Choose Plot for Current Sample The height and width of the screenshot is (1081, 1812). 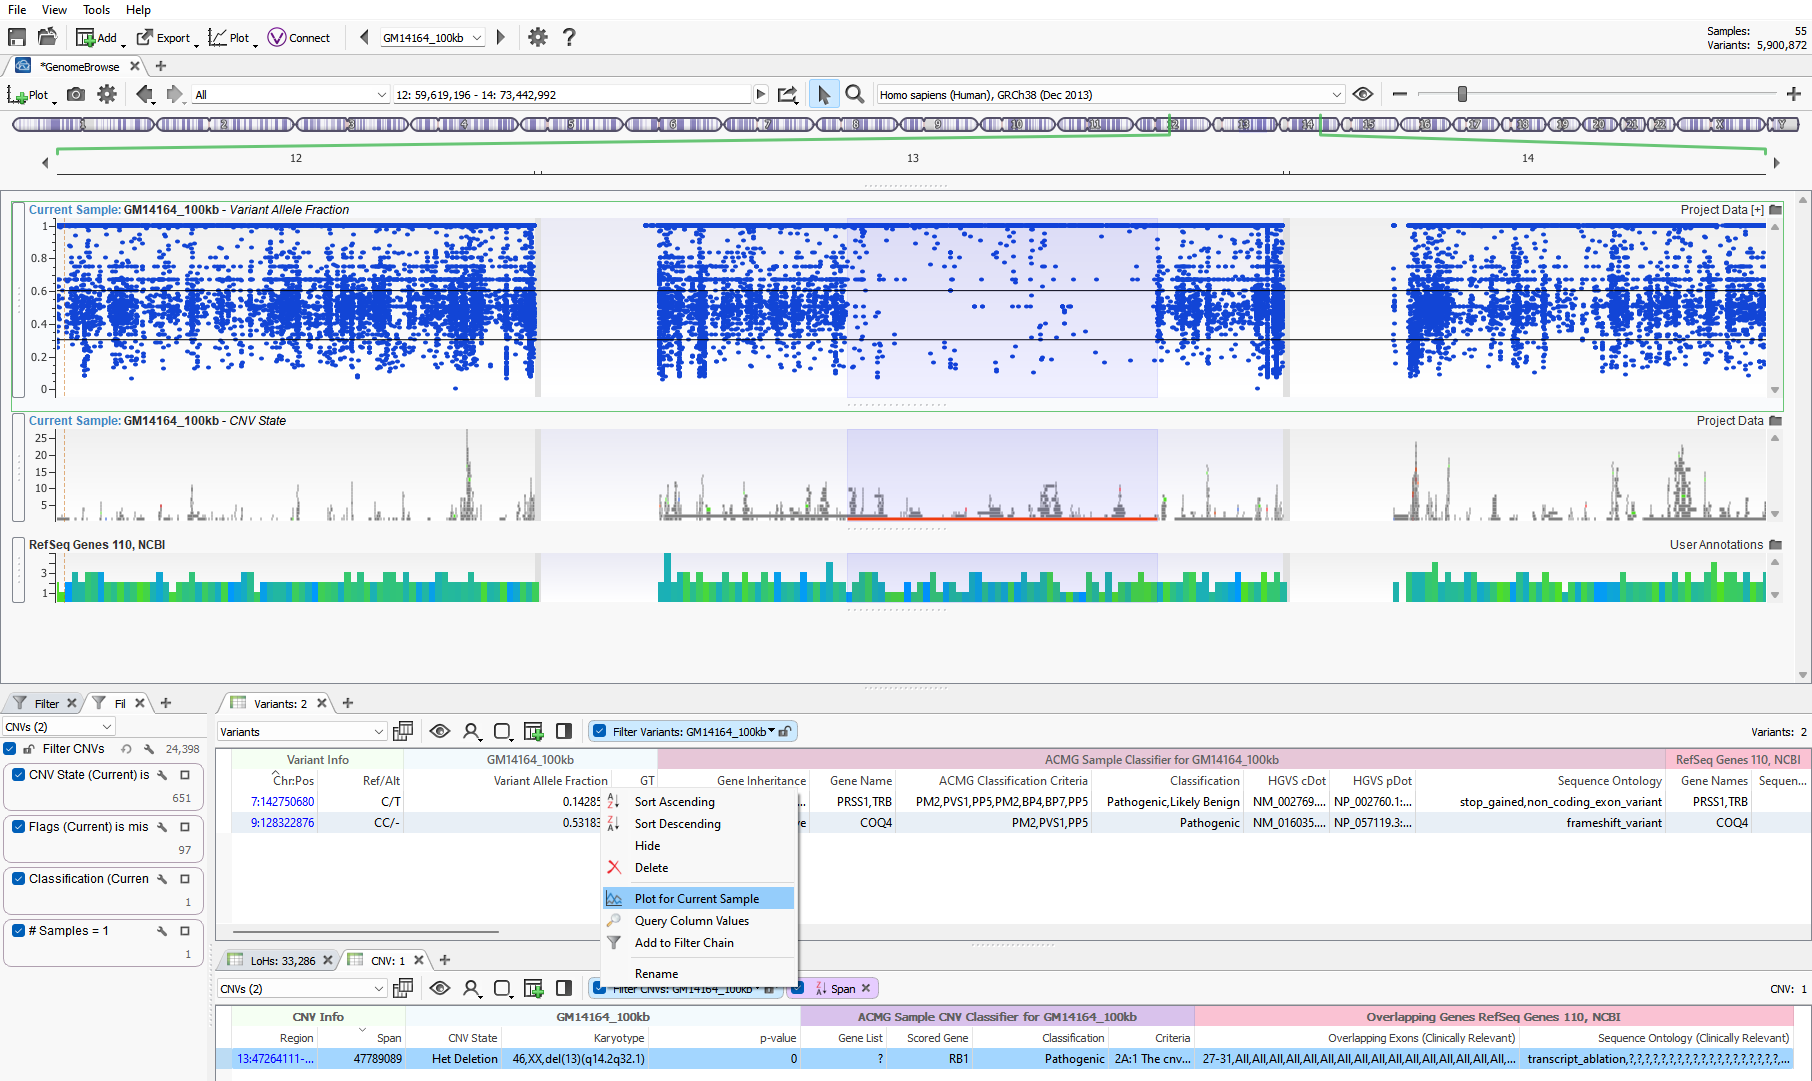tap(698, 899)
